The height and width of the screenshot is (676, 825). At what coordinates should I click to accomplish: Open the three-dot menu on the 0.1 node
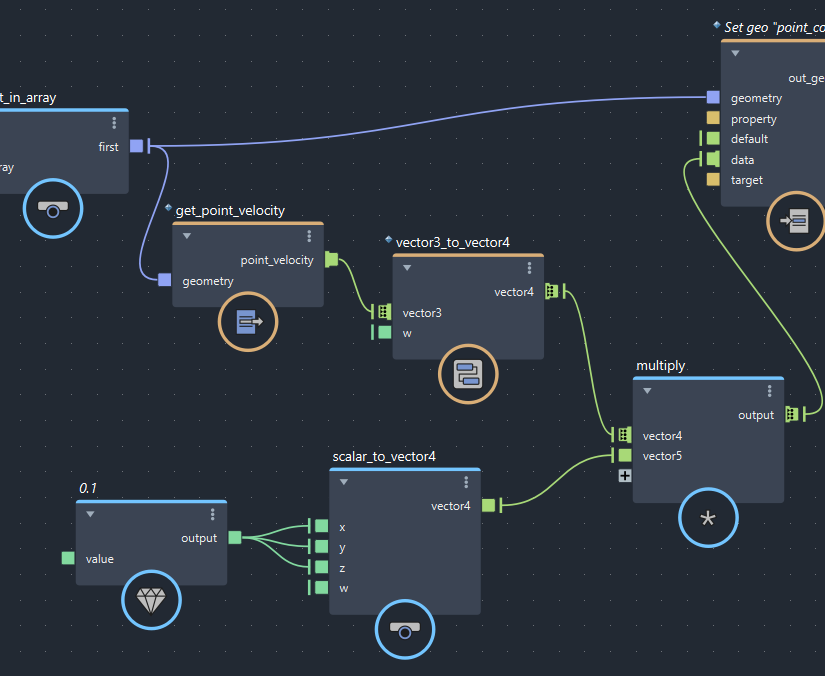(x=211, y=514)
